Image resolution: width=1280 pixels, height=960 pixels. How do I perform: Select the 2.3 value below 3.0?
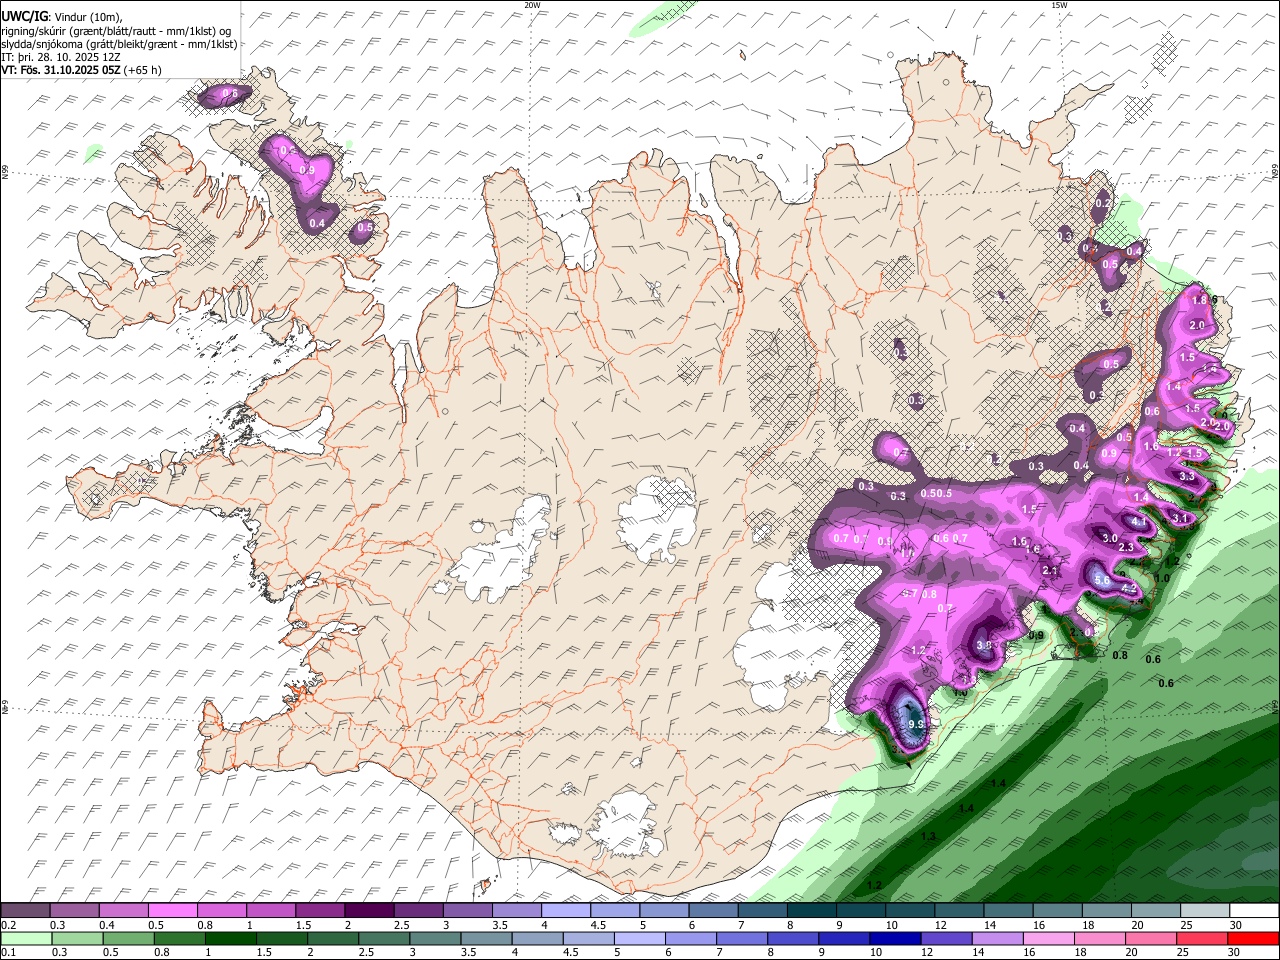[1126, 547]
